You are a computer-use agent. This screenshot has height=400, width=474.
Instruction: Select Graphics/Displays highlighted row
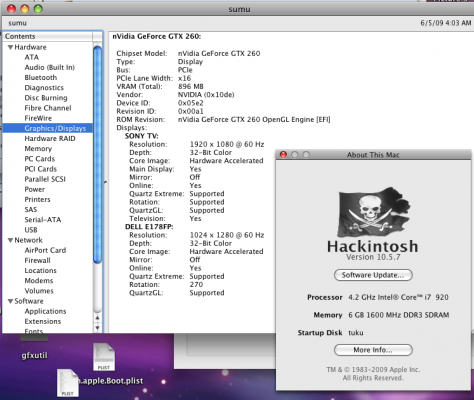pyautogui.click(x=47, y=128)
